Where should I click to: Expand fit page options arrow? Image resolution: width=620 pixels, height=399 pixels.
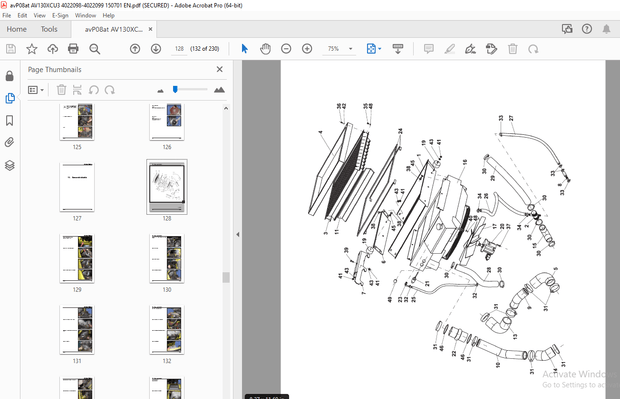[x=380, y=49]
